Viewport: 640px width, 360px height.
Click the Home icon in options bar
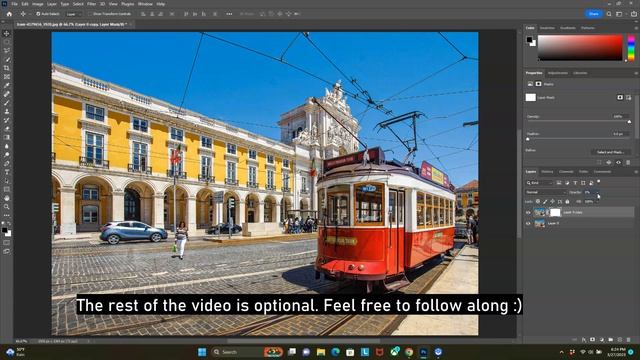coord(9,14)
